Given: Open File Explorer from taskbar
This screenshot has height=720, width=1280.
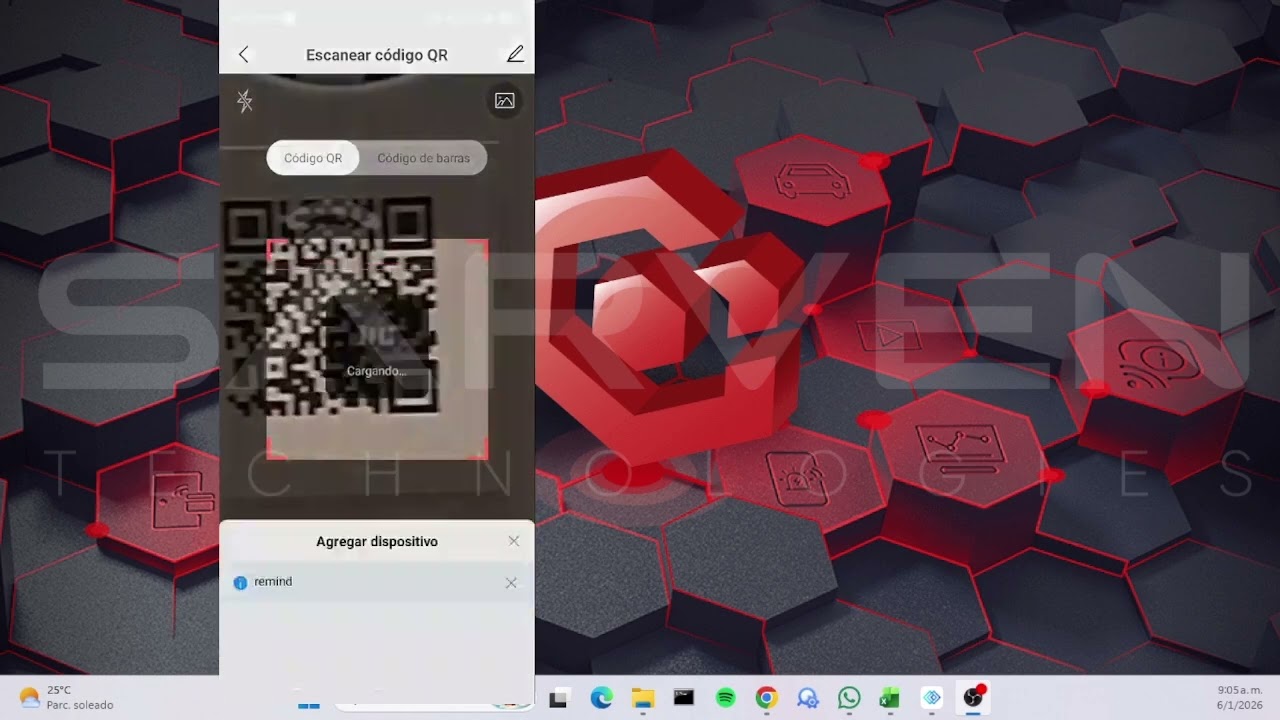Looking at the screenshot, I should pos(642,698).
